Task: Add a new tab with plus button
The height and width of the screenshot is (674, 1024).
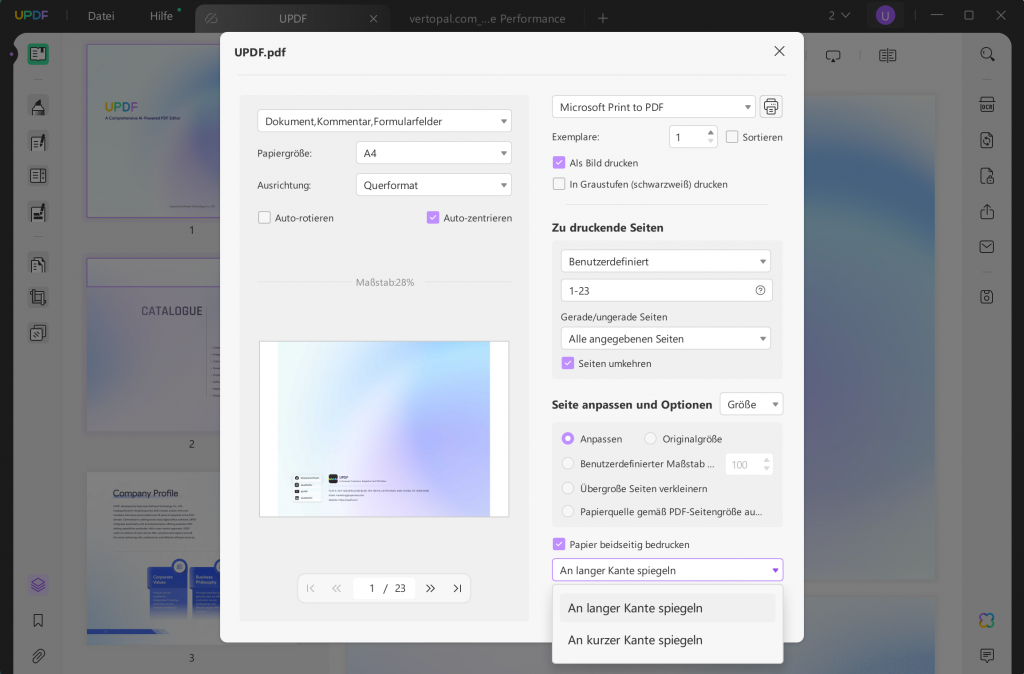Action: coord(603,18)
